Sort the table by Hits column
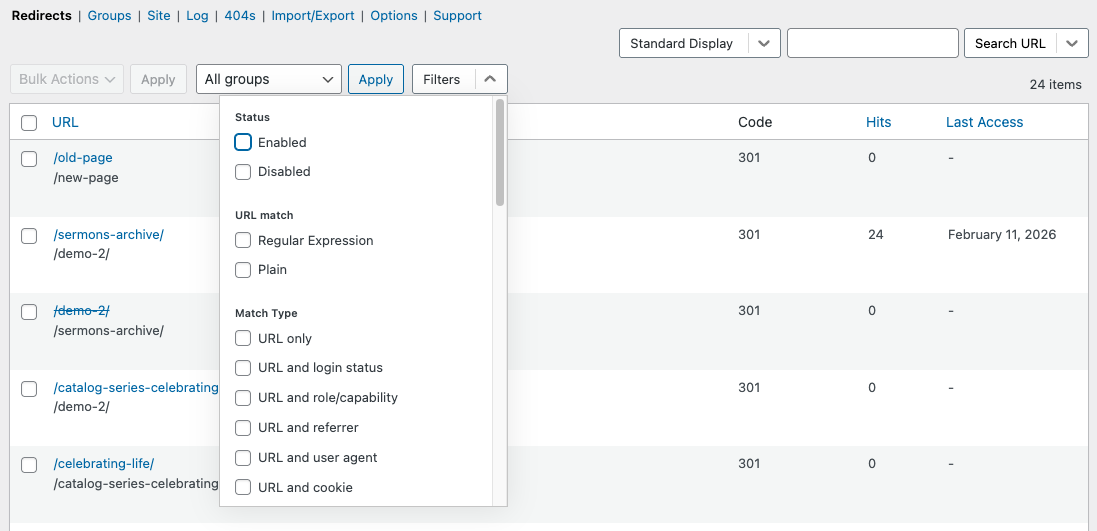Viewport: 1097px width, 531px height. 878,122
